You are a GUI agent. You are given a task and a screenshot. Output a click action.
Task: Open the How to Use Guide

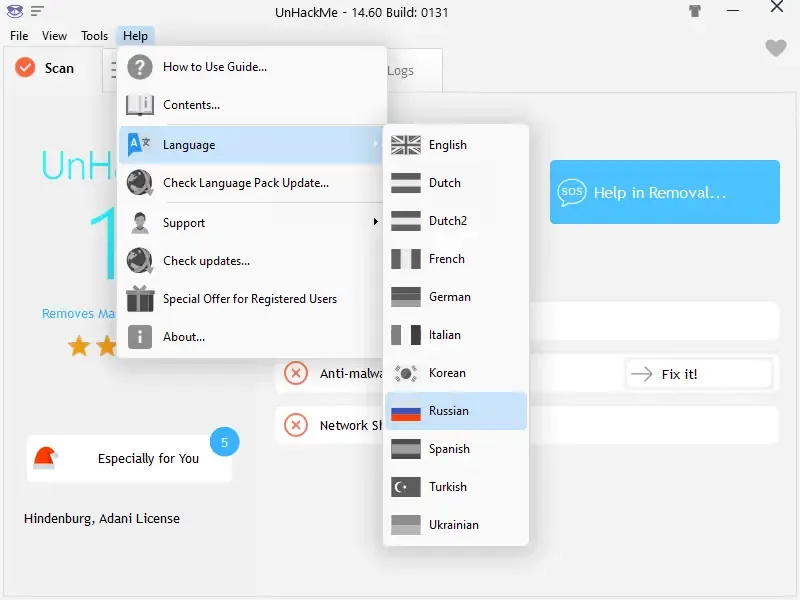tap(141, 67)
